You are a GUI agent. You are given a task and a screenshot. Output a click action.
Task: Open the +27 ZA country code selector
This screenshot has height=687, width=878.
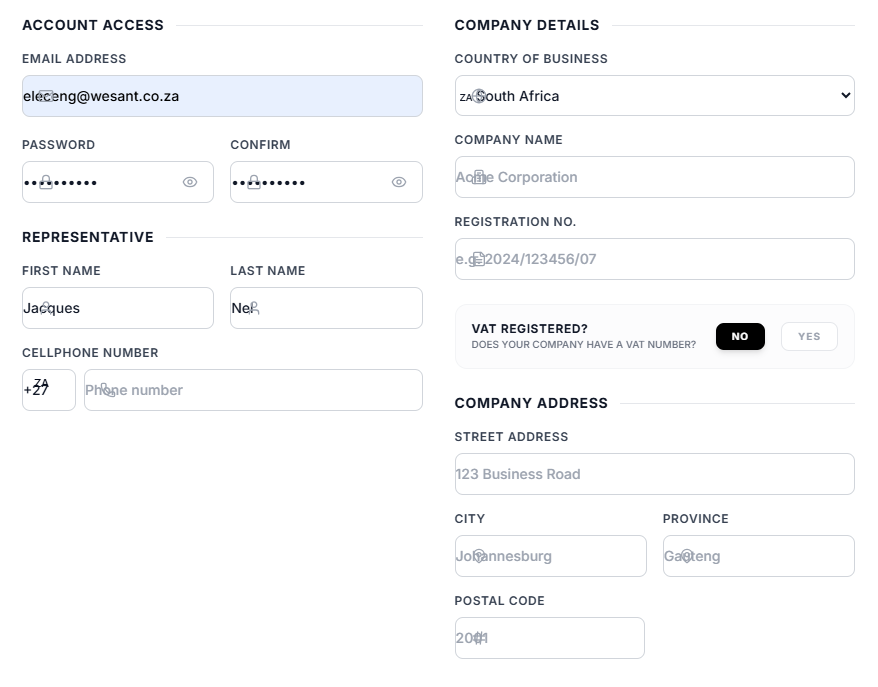coord(48,390)
